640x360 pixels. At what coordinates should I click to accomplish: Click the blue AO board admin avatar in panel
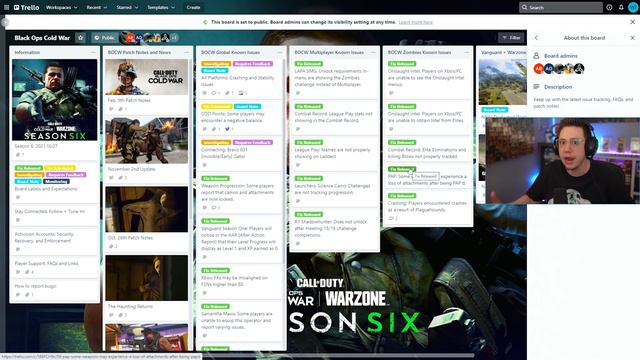click(549, 69)
